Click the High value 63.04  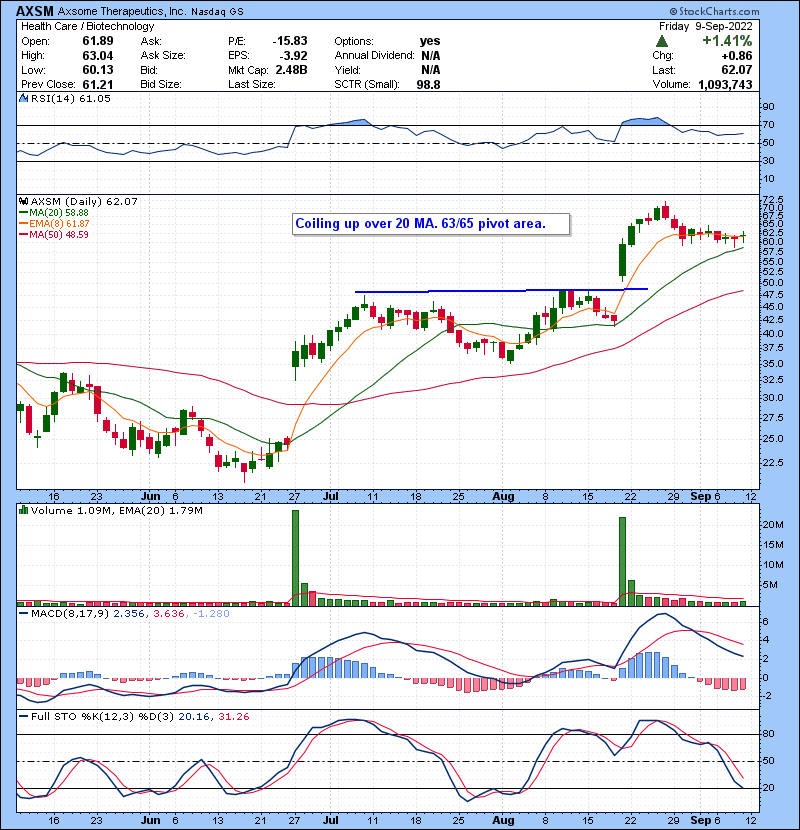(x=97, y=56)
